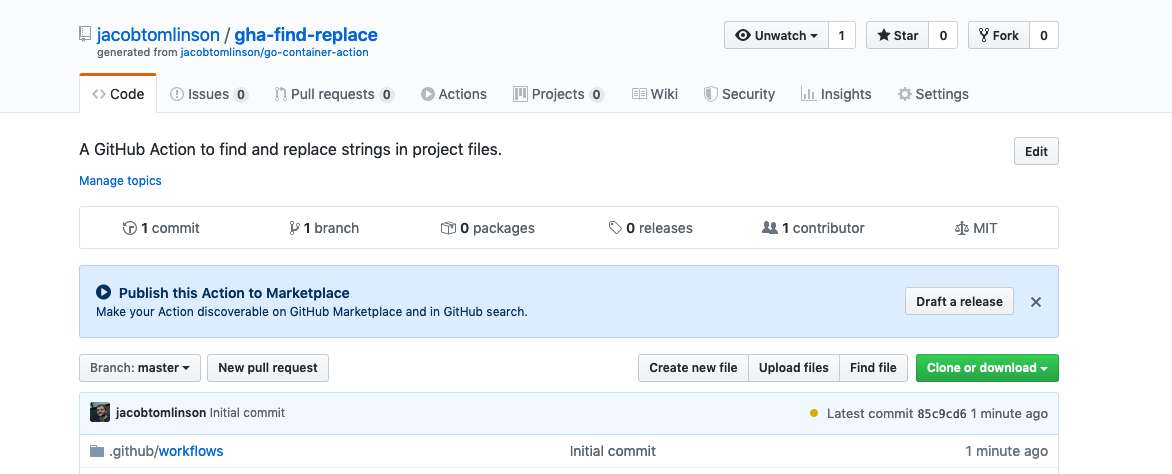Screen dimensions: 1172x474
Task: Switch to the Code tab
Action: coord(118,94)
